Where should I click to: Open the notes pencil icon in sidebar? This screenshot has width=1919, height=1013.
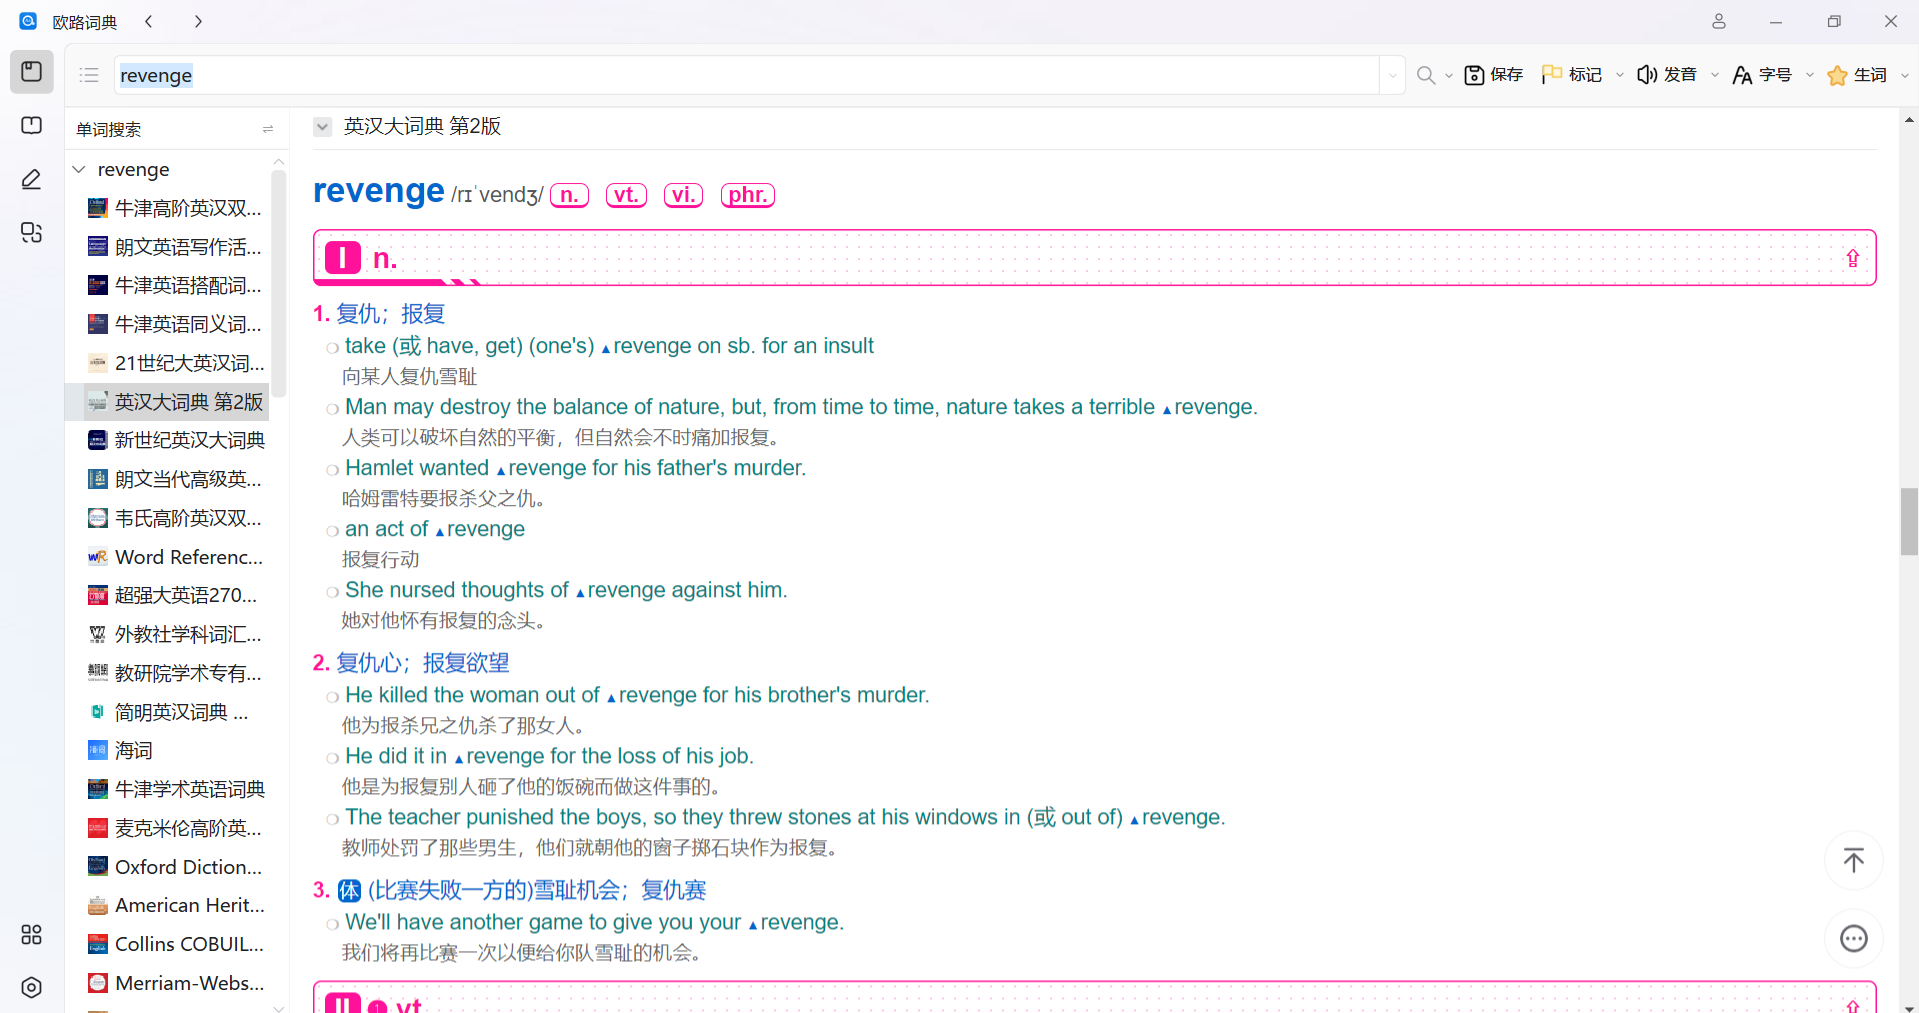[32, 179]
